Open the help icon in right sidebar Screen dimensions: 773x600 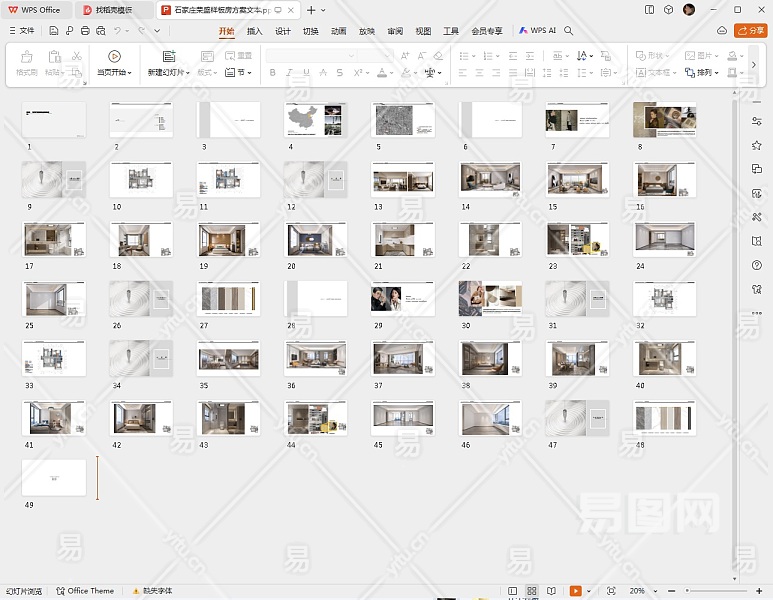(757, 265)
